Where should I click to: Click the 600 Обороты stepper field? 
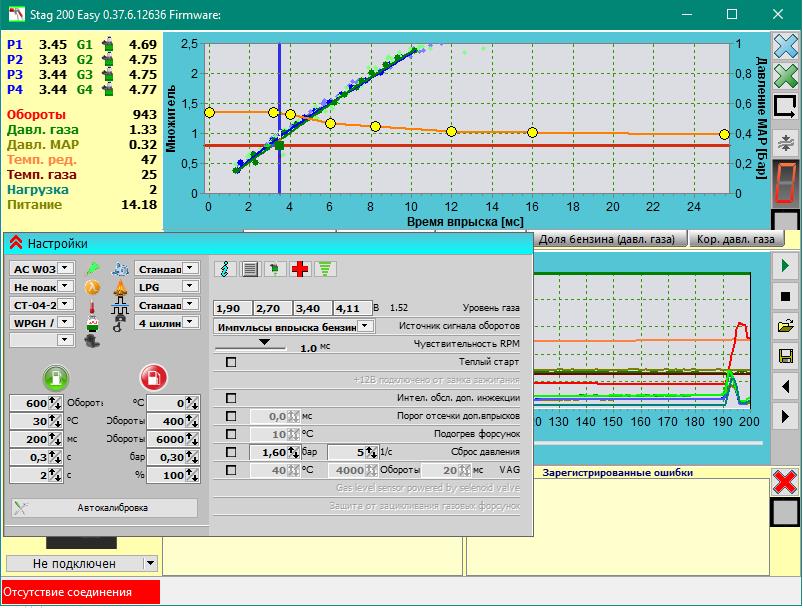click(x=36, y=403)
